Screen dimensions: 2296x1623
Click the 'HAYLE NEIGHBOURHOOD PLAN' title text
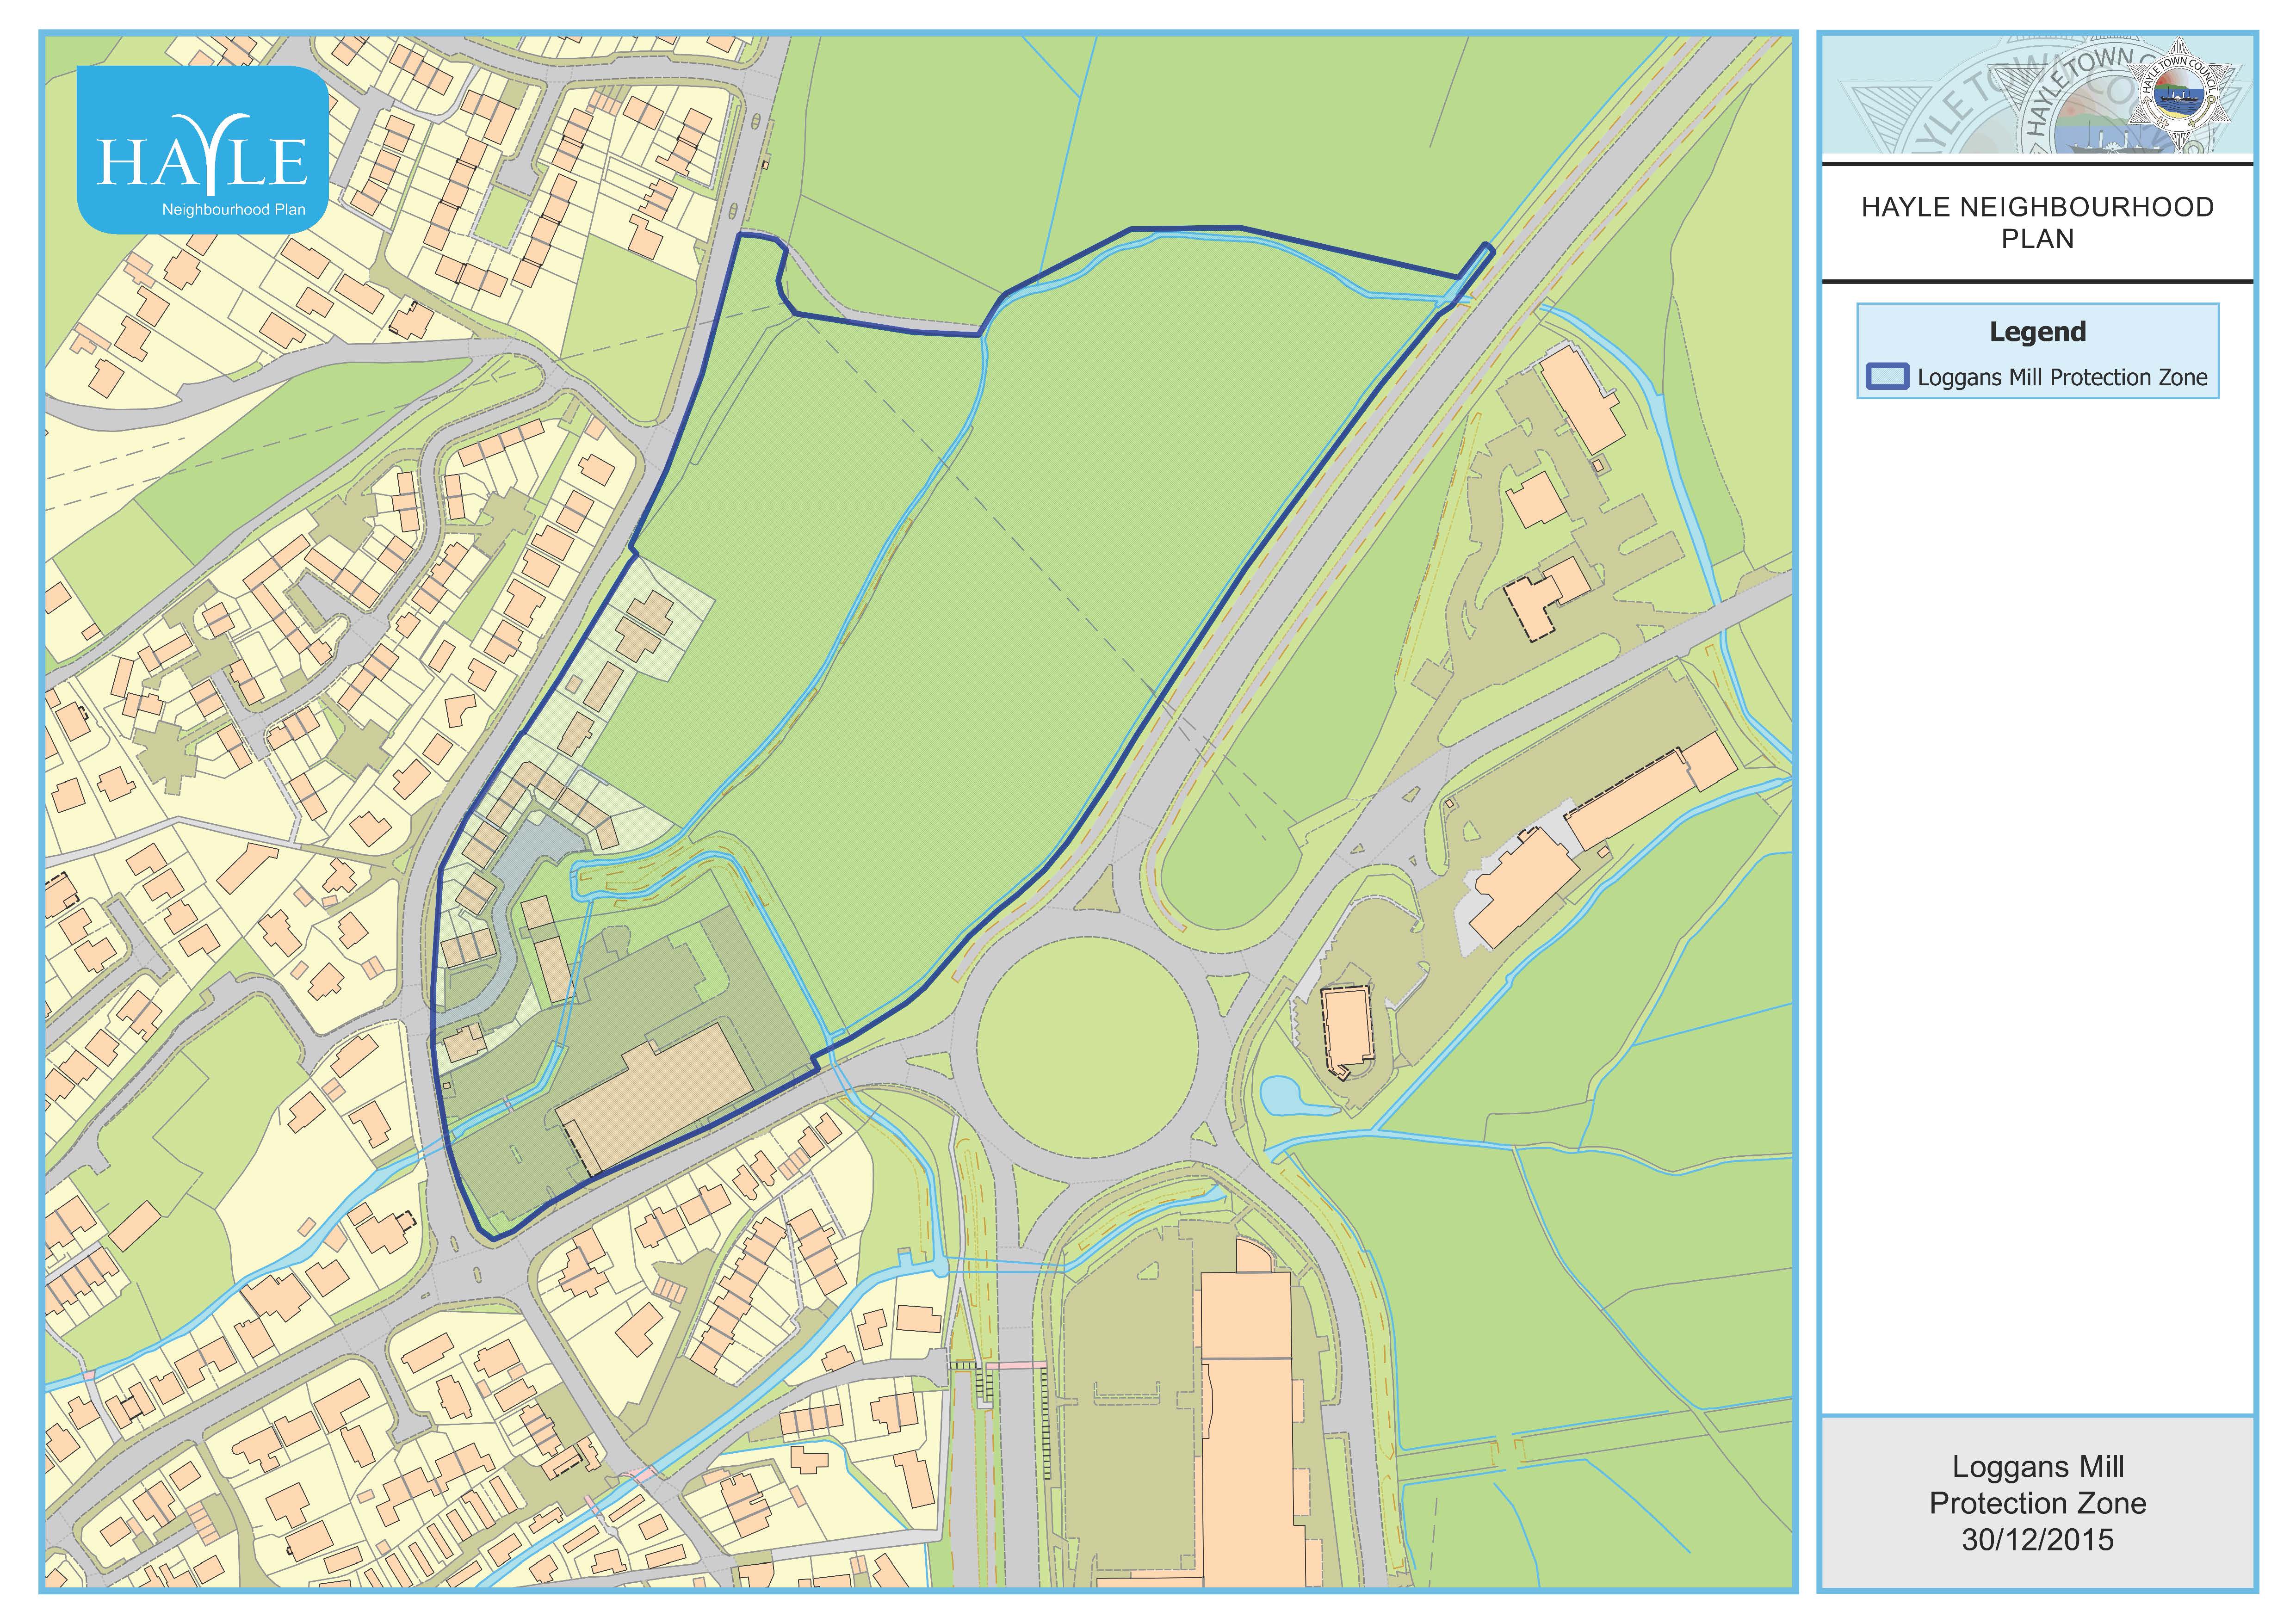point(2037,223)
